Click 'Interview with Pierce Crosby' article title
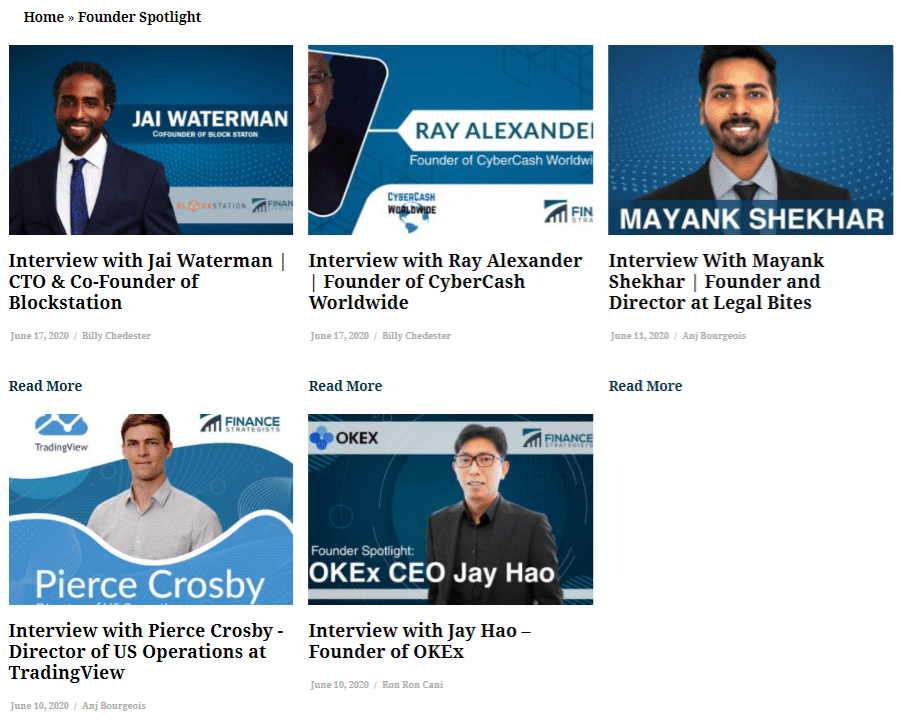The image size is (901, 726). click(x=146, y=651)
